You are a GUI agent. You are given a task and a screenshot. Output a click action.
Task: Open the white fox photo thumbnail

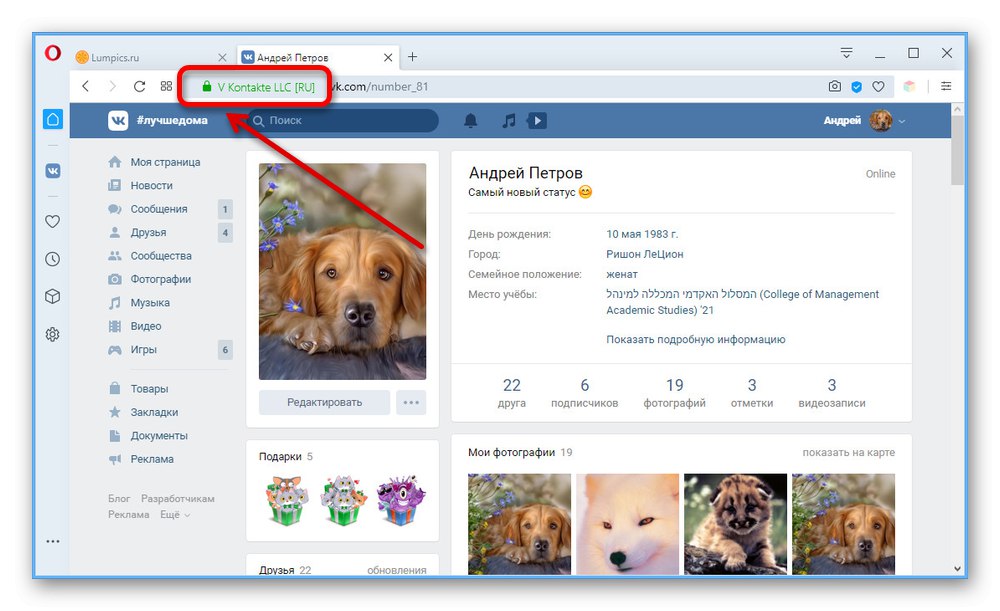tap(628, 524)
